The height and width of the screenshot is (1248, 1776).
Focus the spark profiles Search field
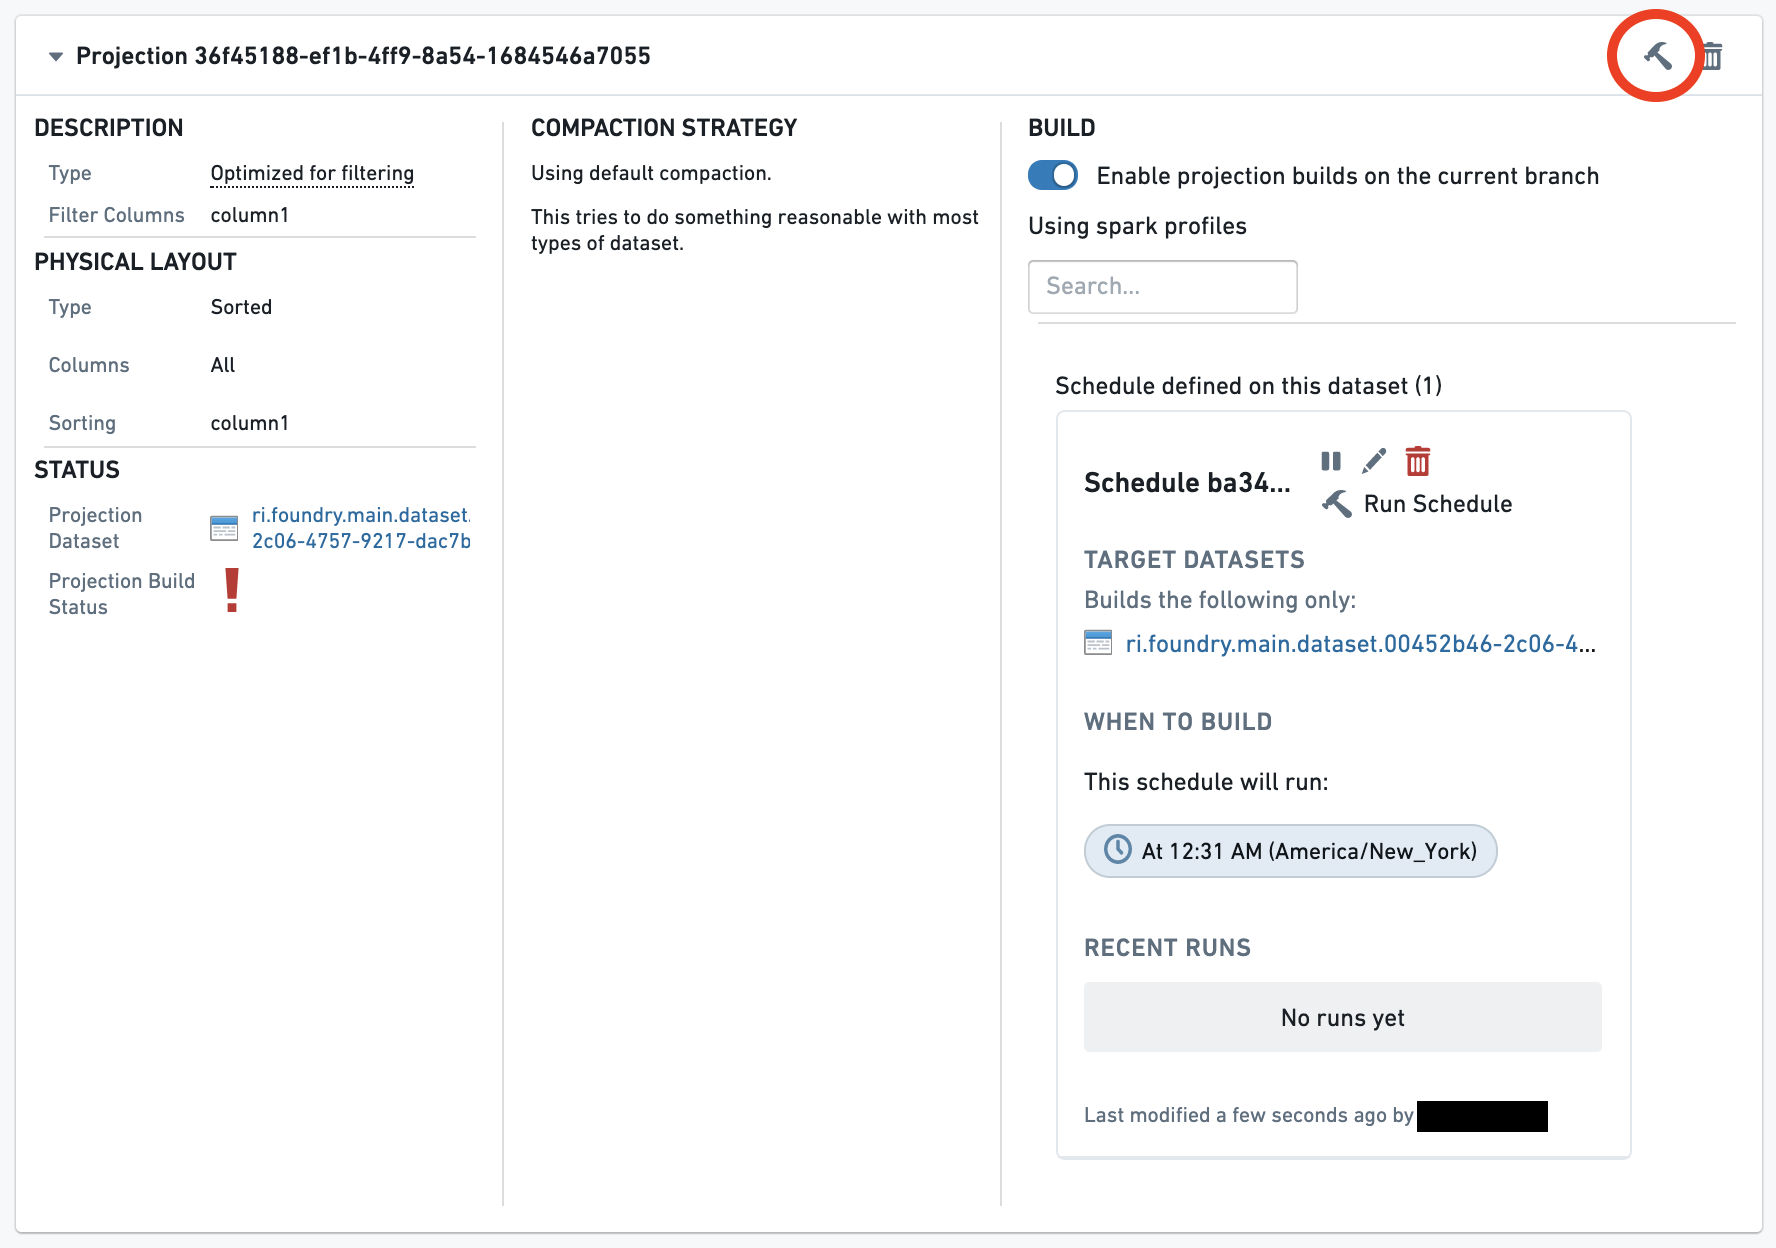[x=1163, y=287]
